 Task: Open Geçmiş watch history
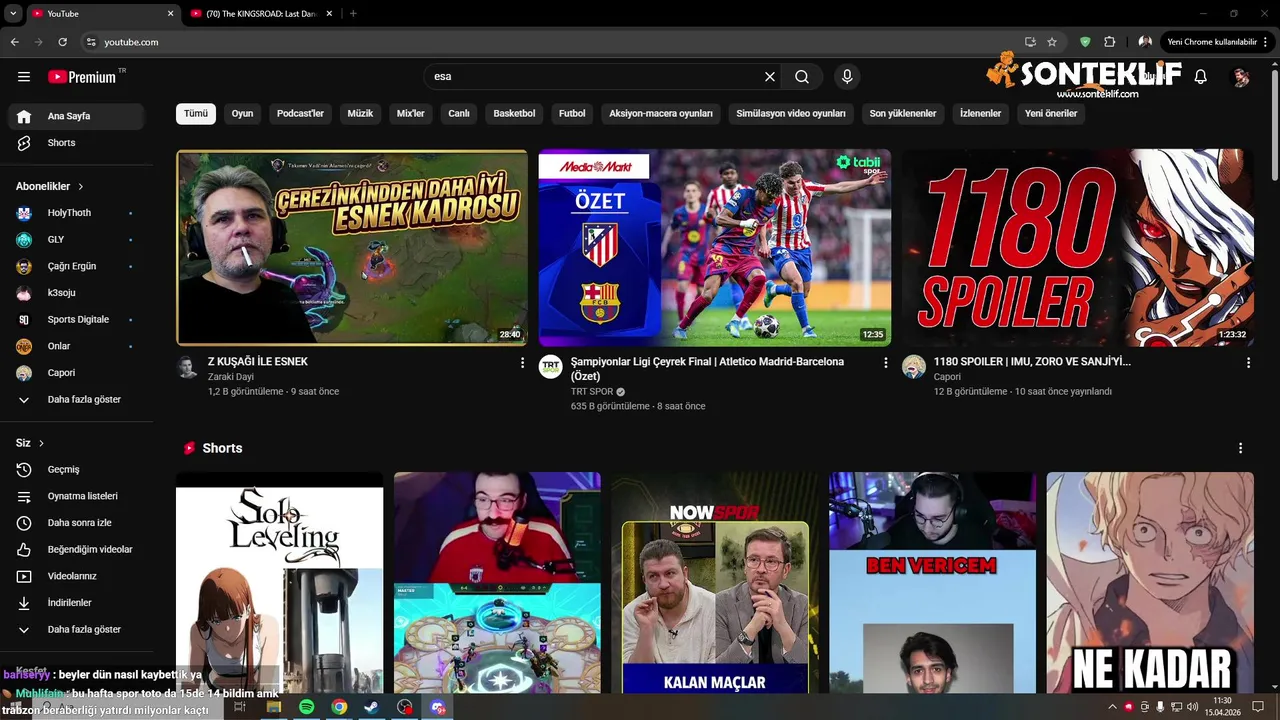(76, 470)
